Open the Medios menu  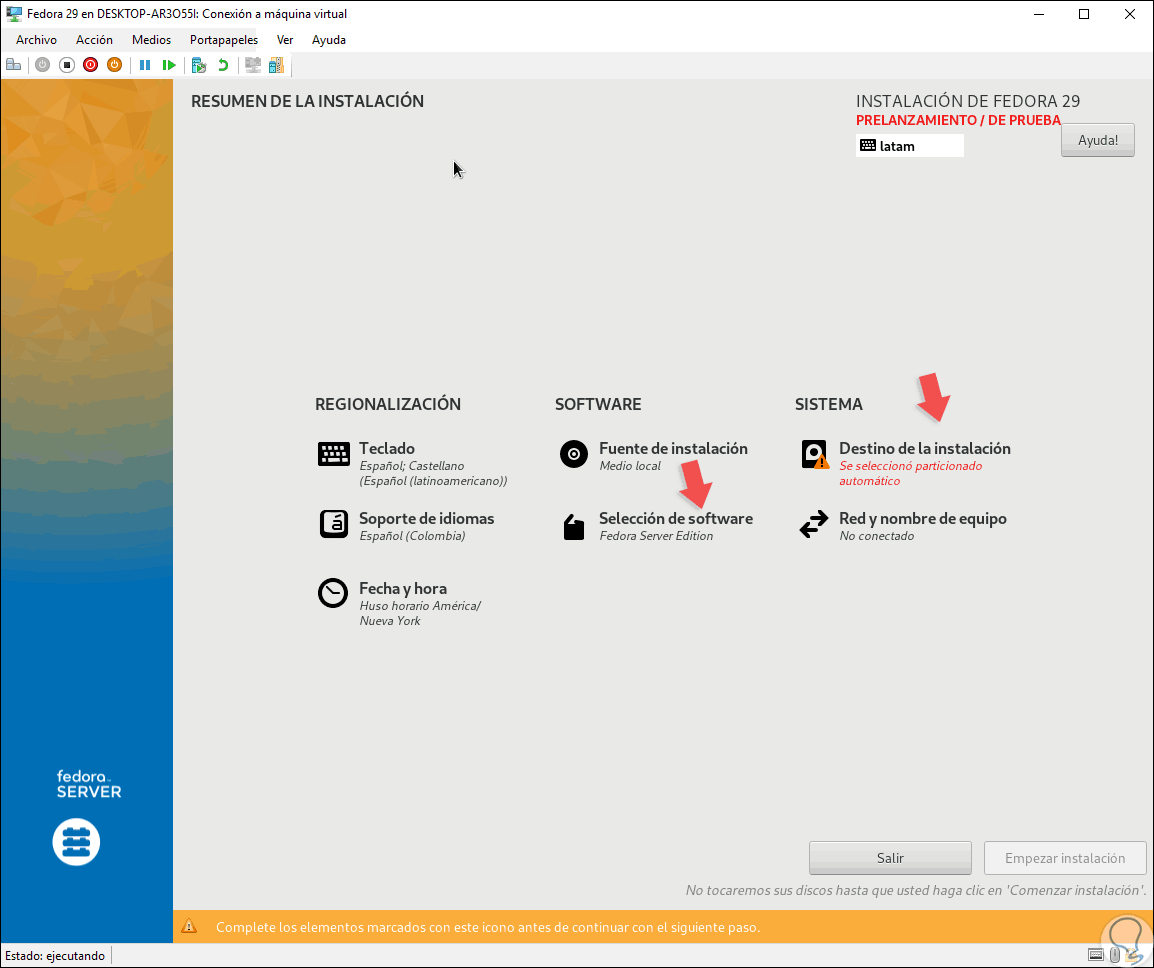[151, 40]
